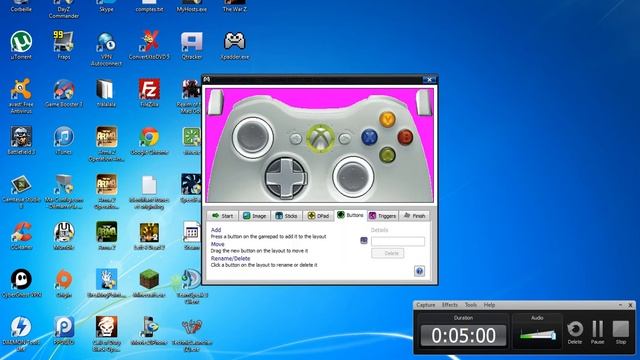Open the Tools menu in recorder
The height and width of the screenshot is (360, 640).
click(471, 305)
